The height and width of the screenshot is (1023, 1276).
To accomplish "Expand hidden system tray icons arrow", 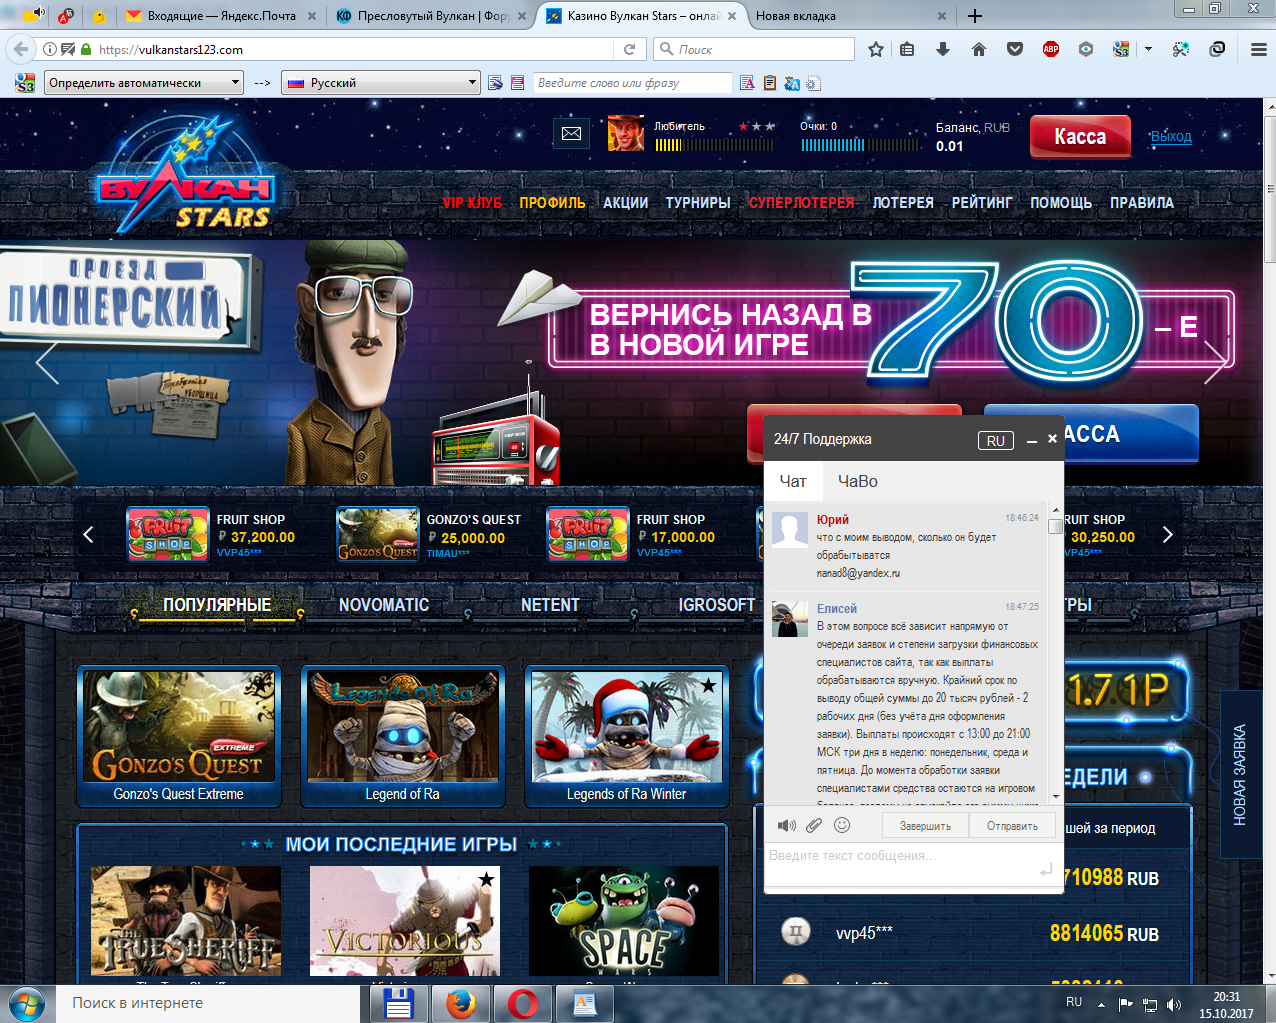I will 1101,1004.
